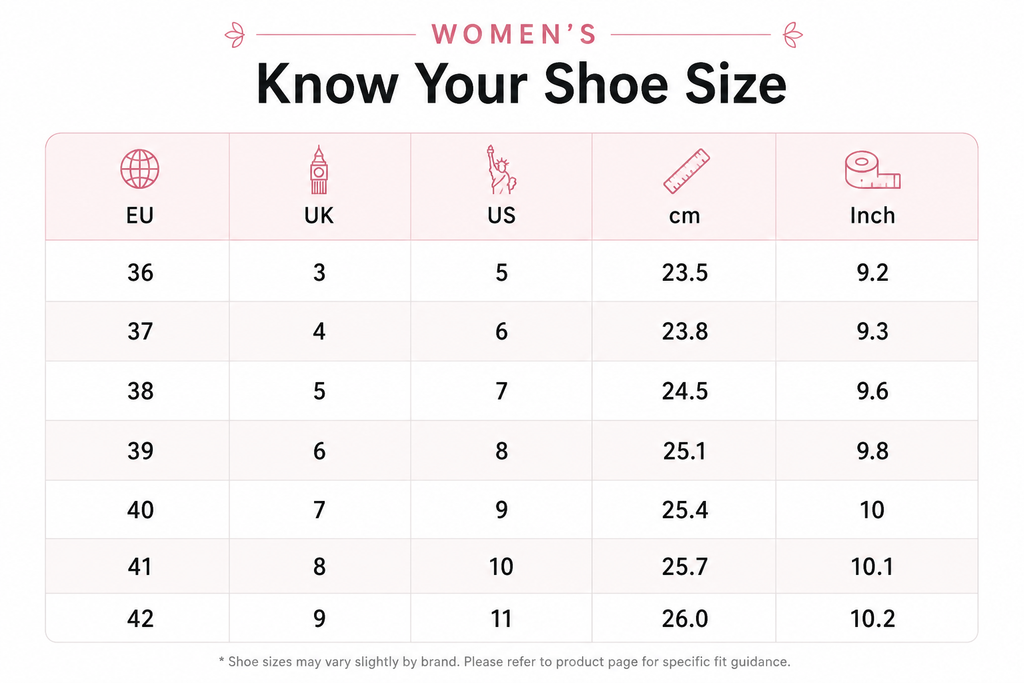
Task: Click US size 11 cell
Action: tap(502, 618)
